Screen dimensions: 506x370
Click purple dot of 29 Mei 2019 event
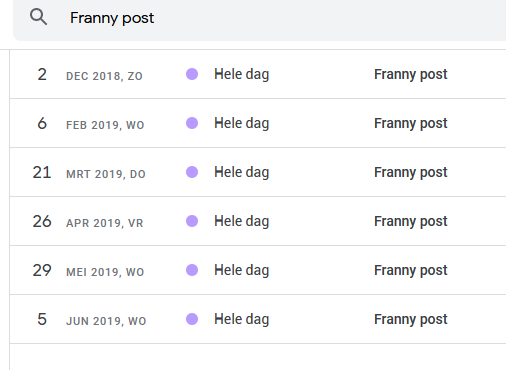pyautogui.click(x=192, y=270)
